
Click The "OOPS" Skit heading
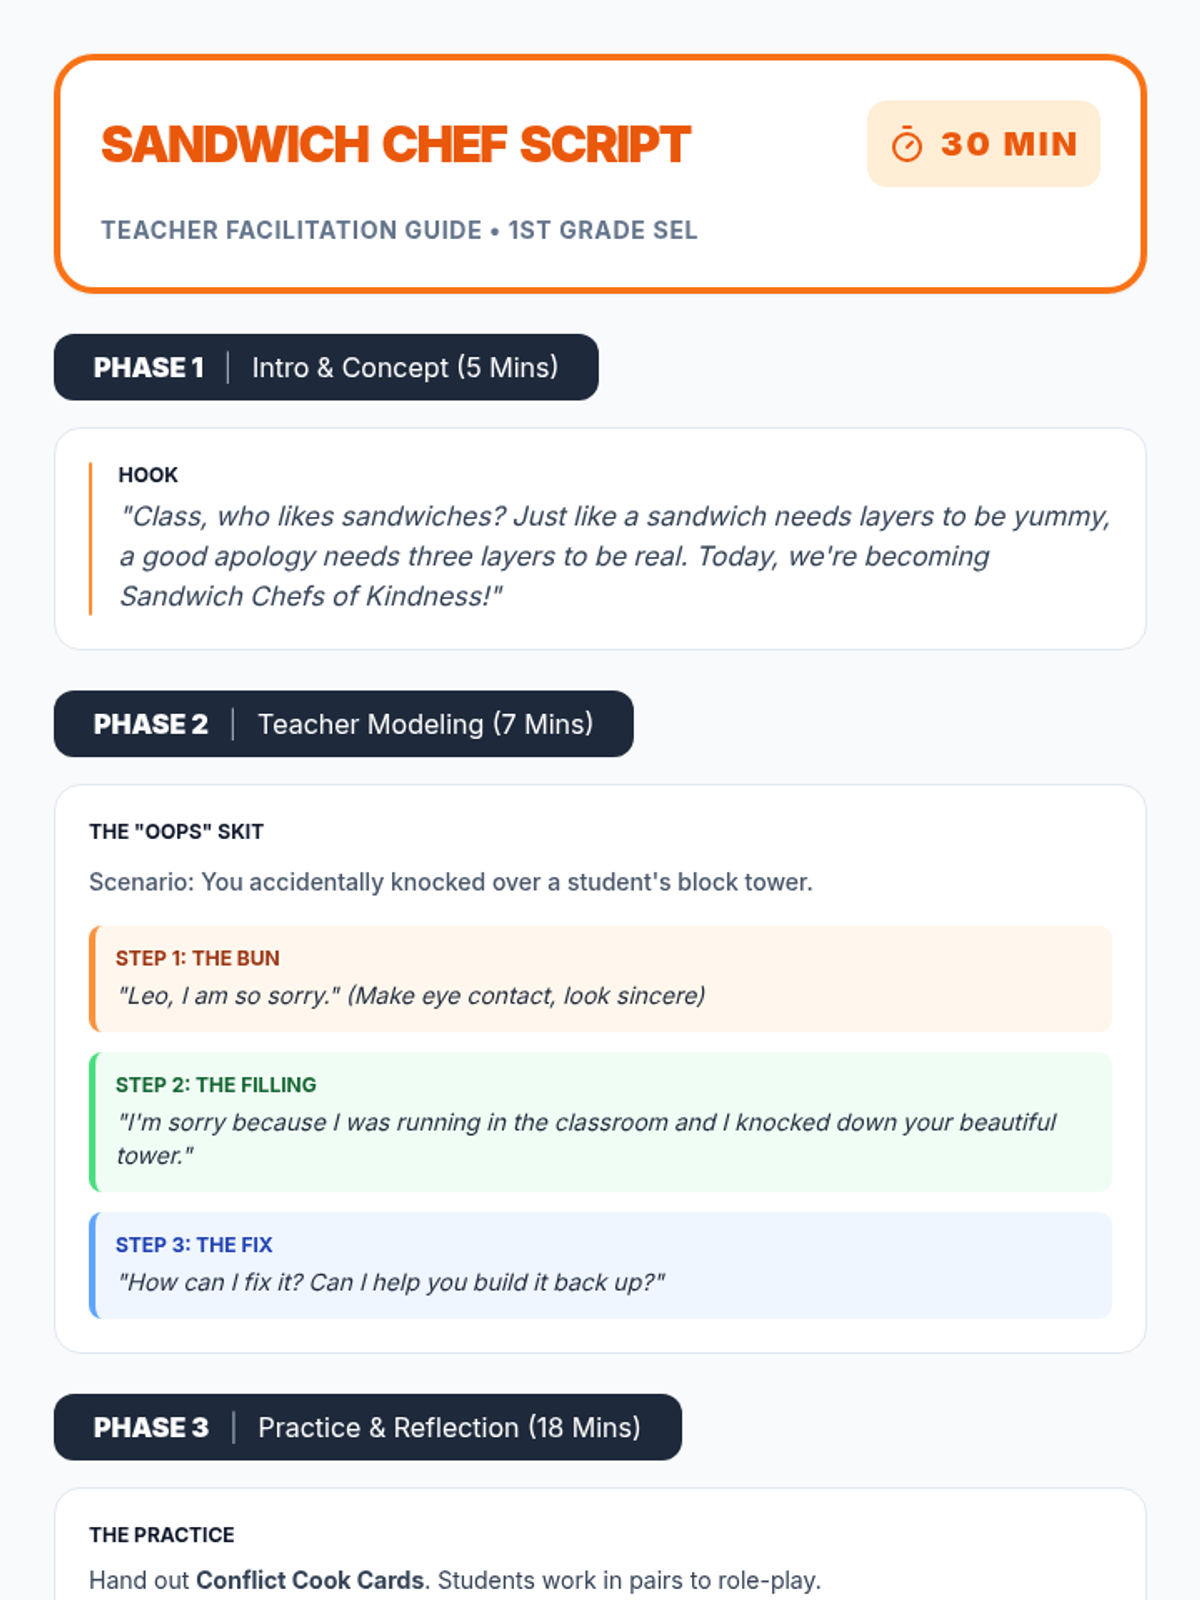click(x=176, y=832)
